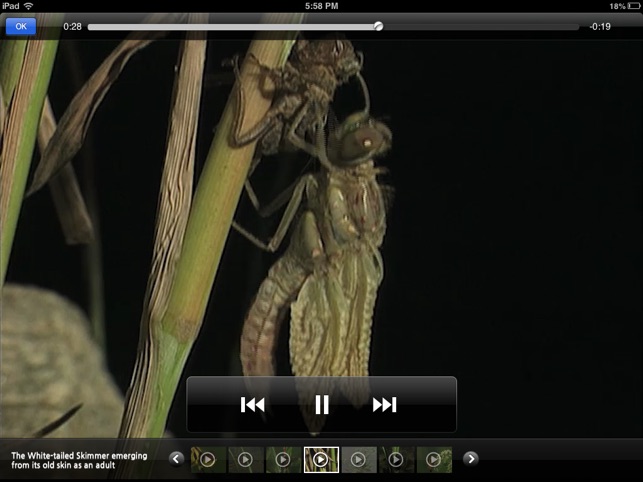The image size is (643, 482).
Task: Skip to the previous video
Action: [x=253, y=404]
